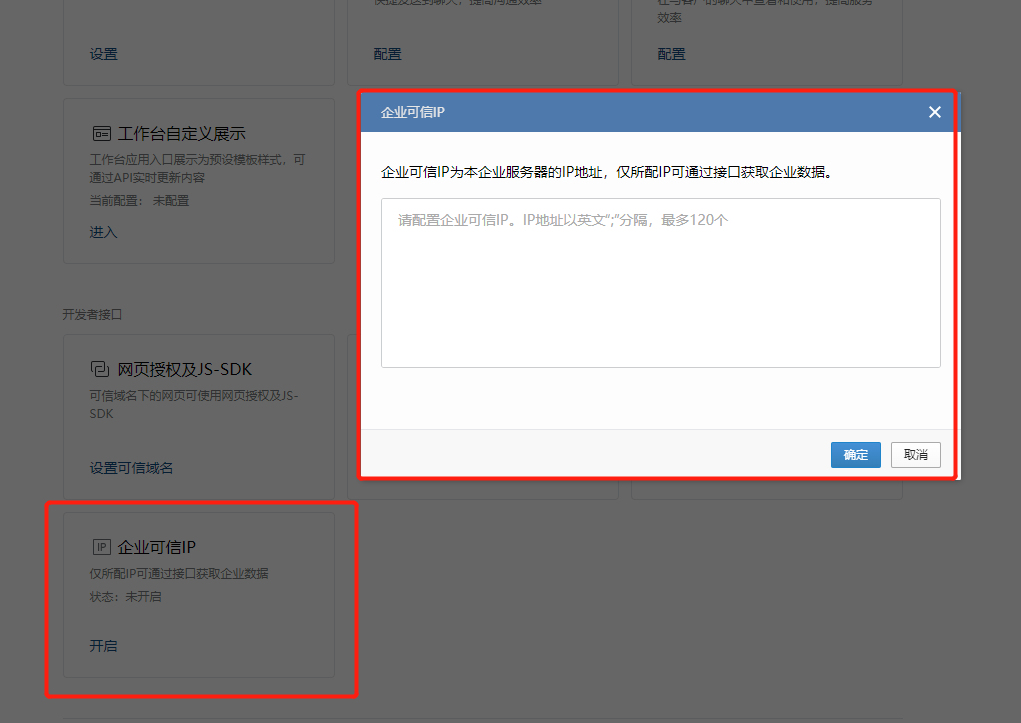Click the 设置 link in the top card

pyautogui.click(x=104, y=54)
